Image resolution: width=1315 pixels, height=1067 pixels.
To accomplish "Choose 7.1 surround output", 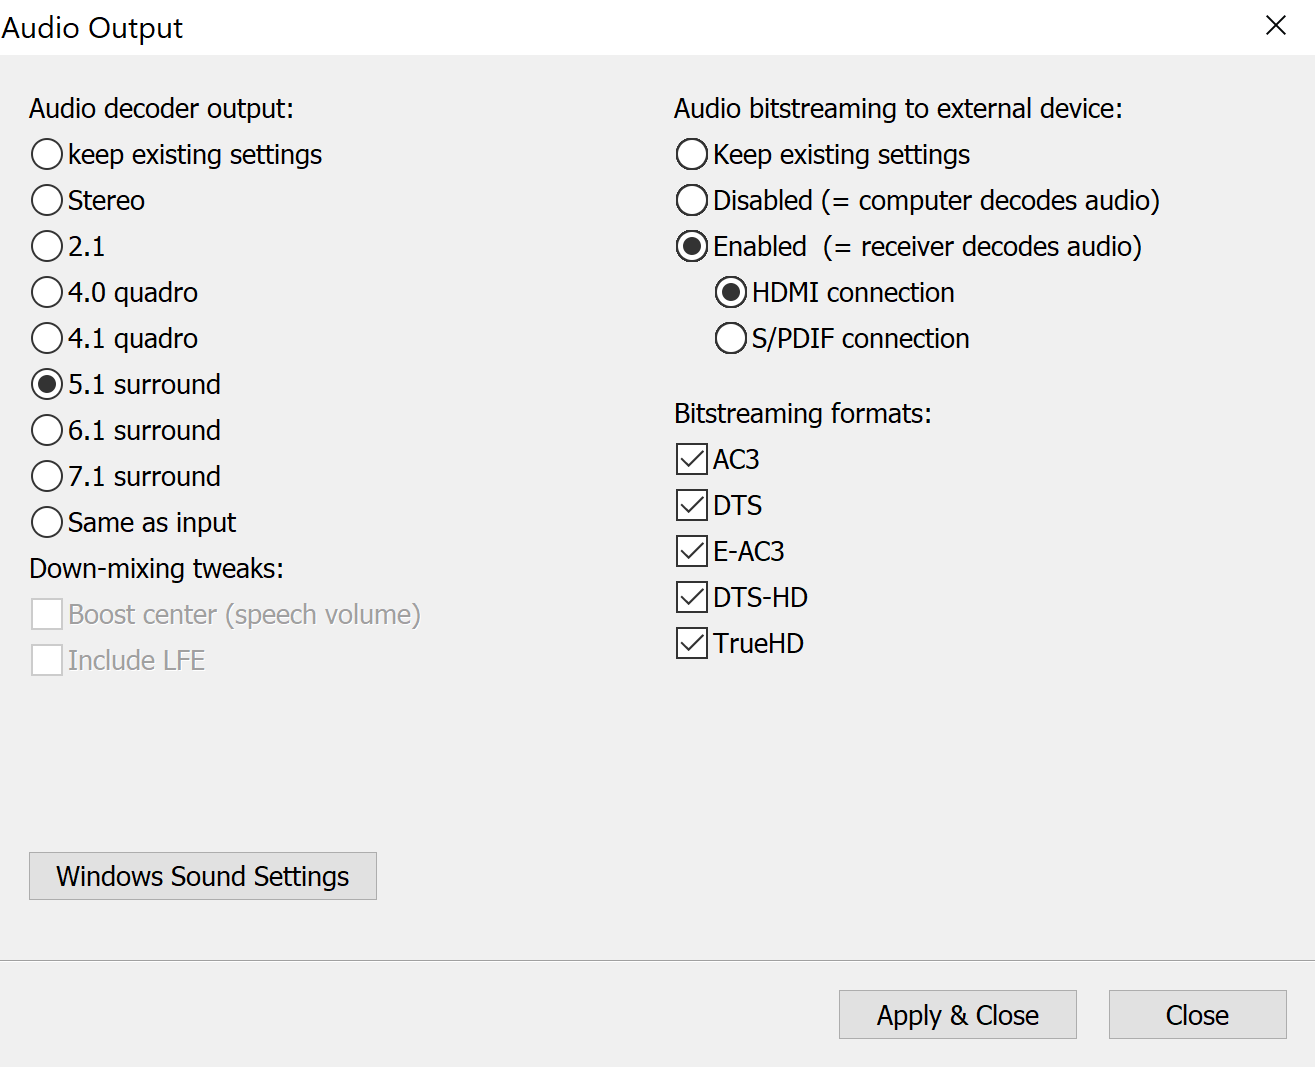I will click(x=47, y=476).
